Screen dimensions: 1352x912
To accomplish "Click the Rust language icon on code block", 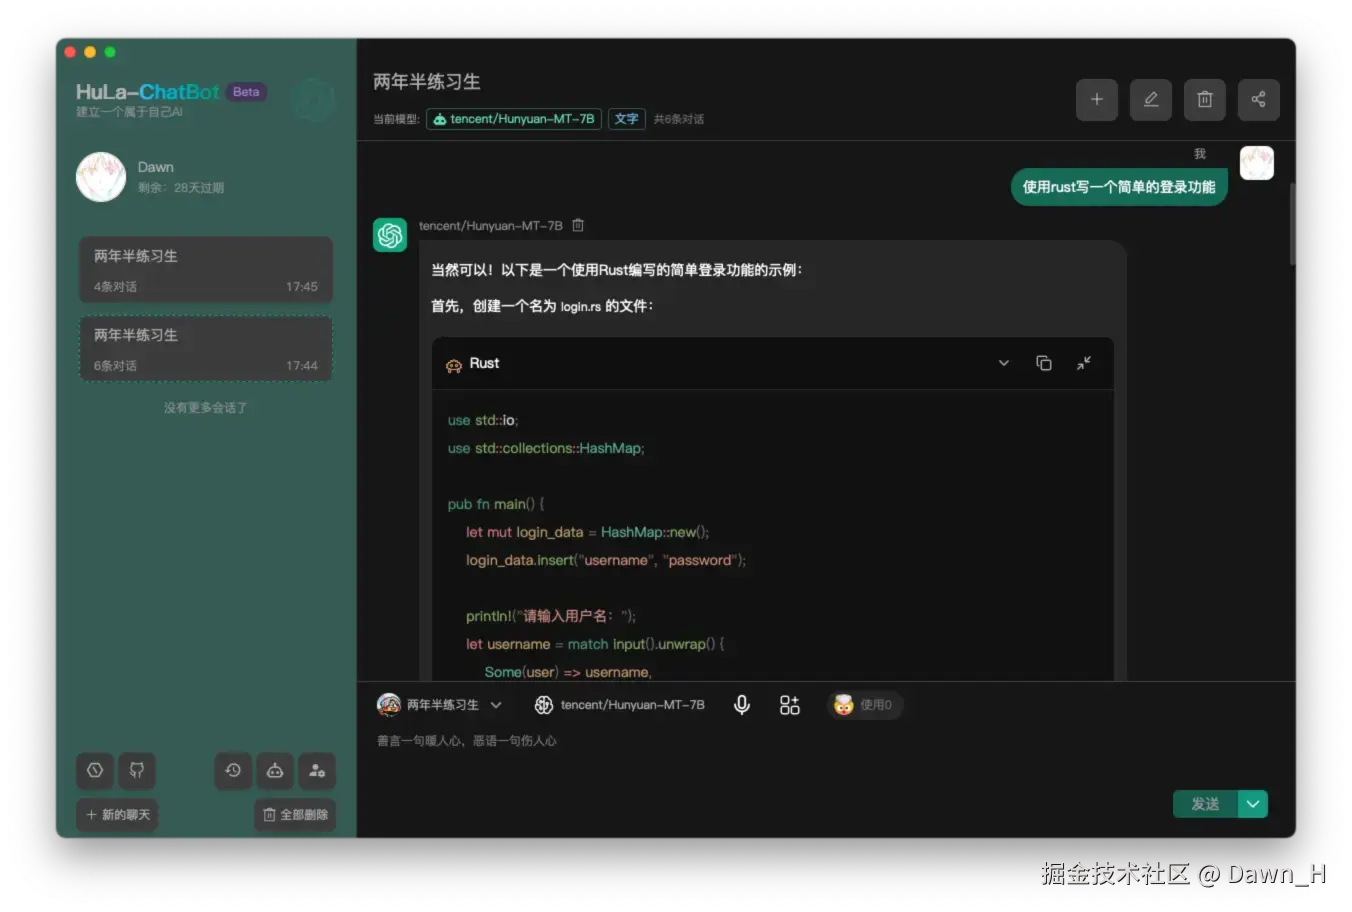I will click(454, 364).
